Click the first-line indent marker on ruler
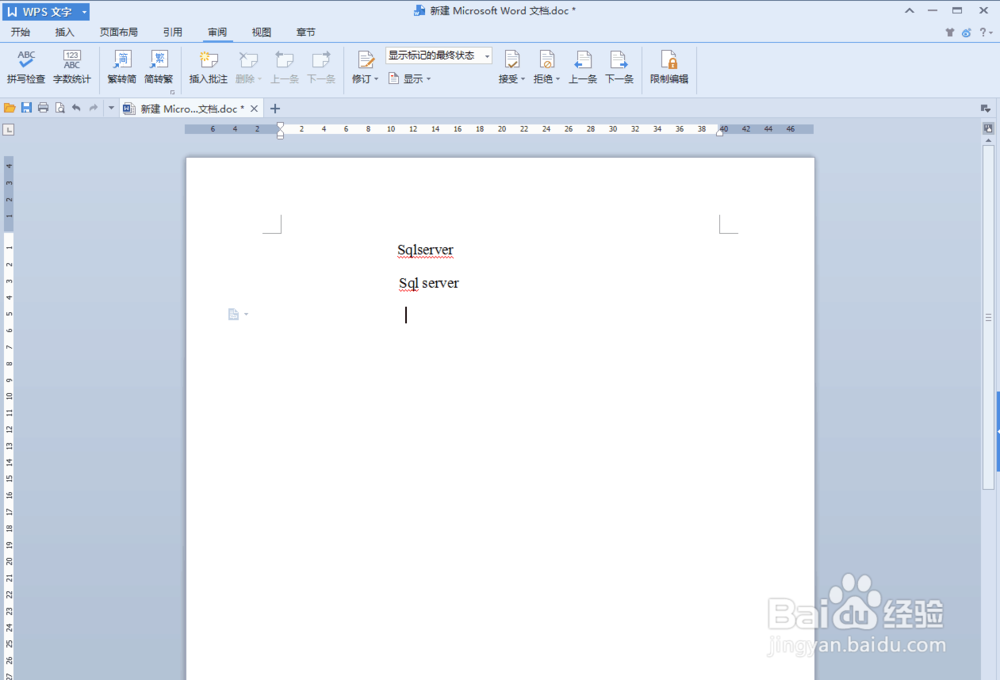This screenshot has width=1000, height=680. (x=280, y=126)
